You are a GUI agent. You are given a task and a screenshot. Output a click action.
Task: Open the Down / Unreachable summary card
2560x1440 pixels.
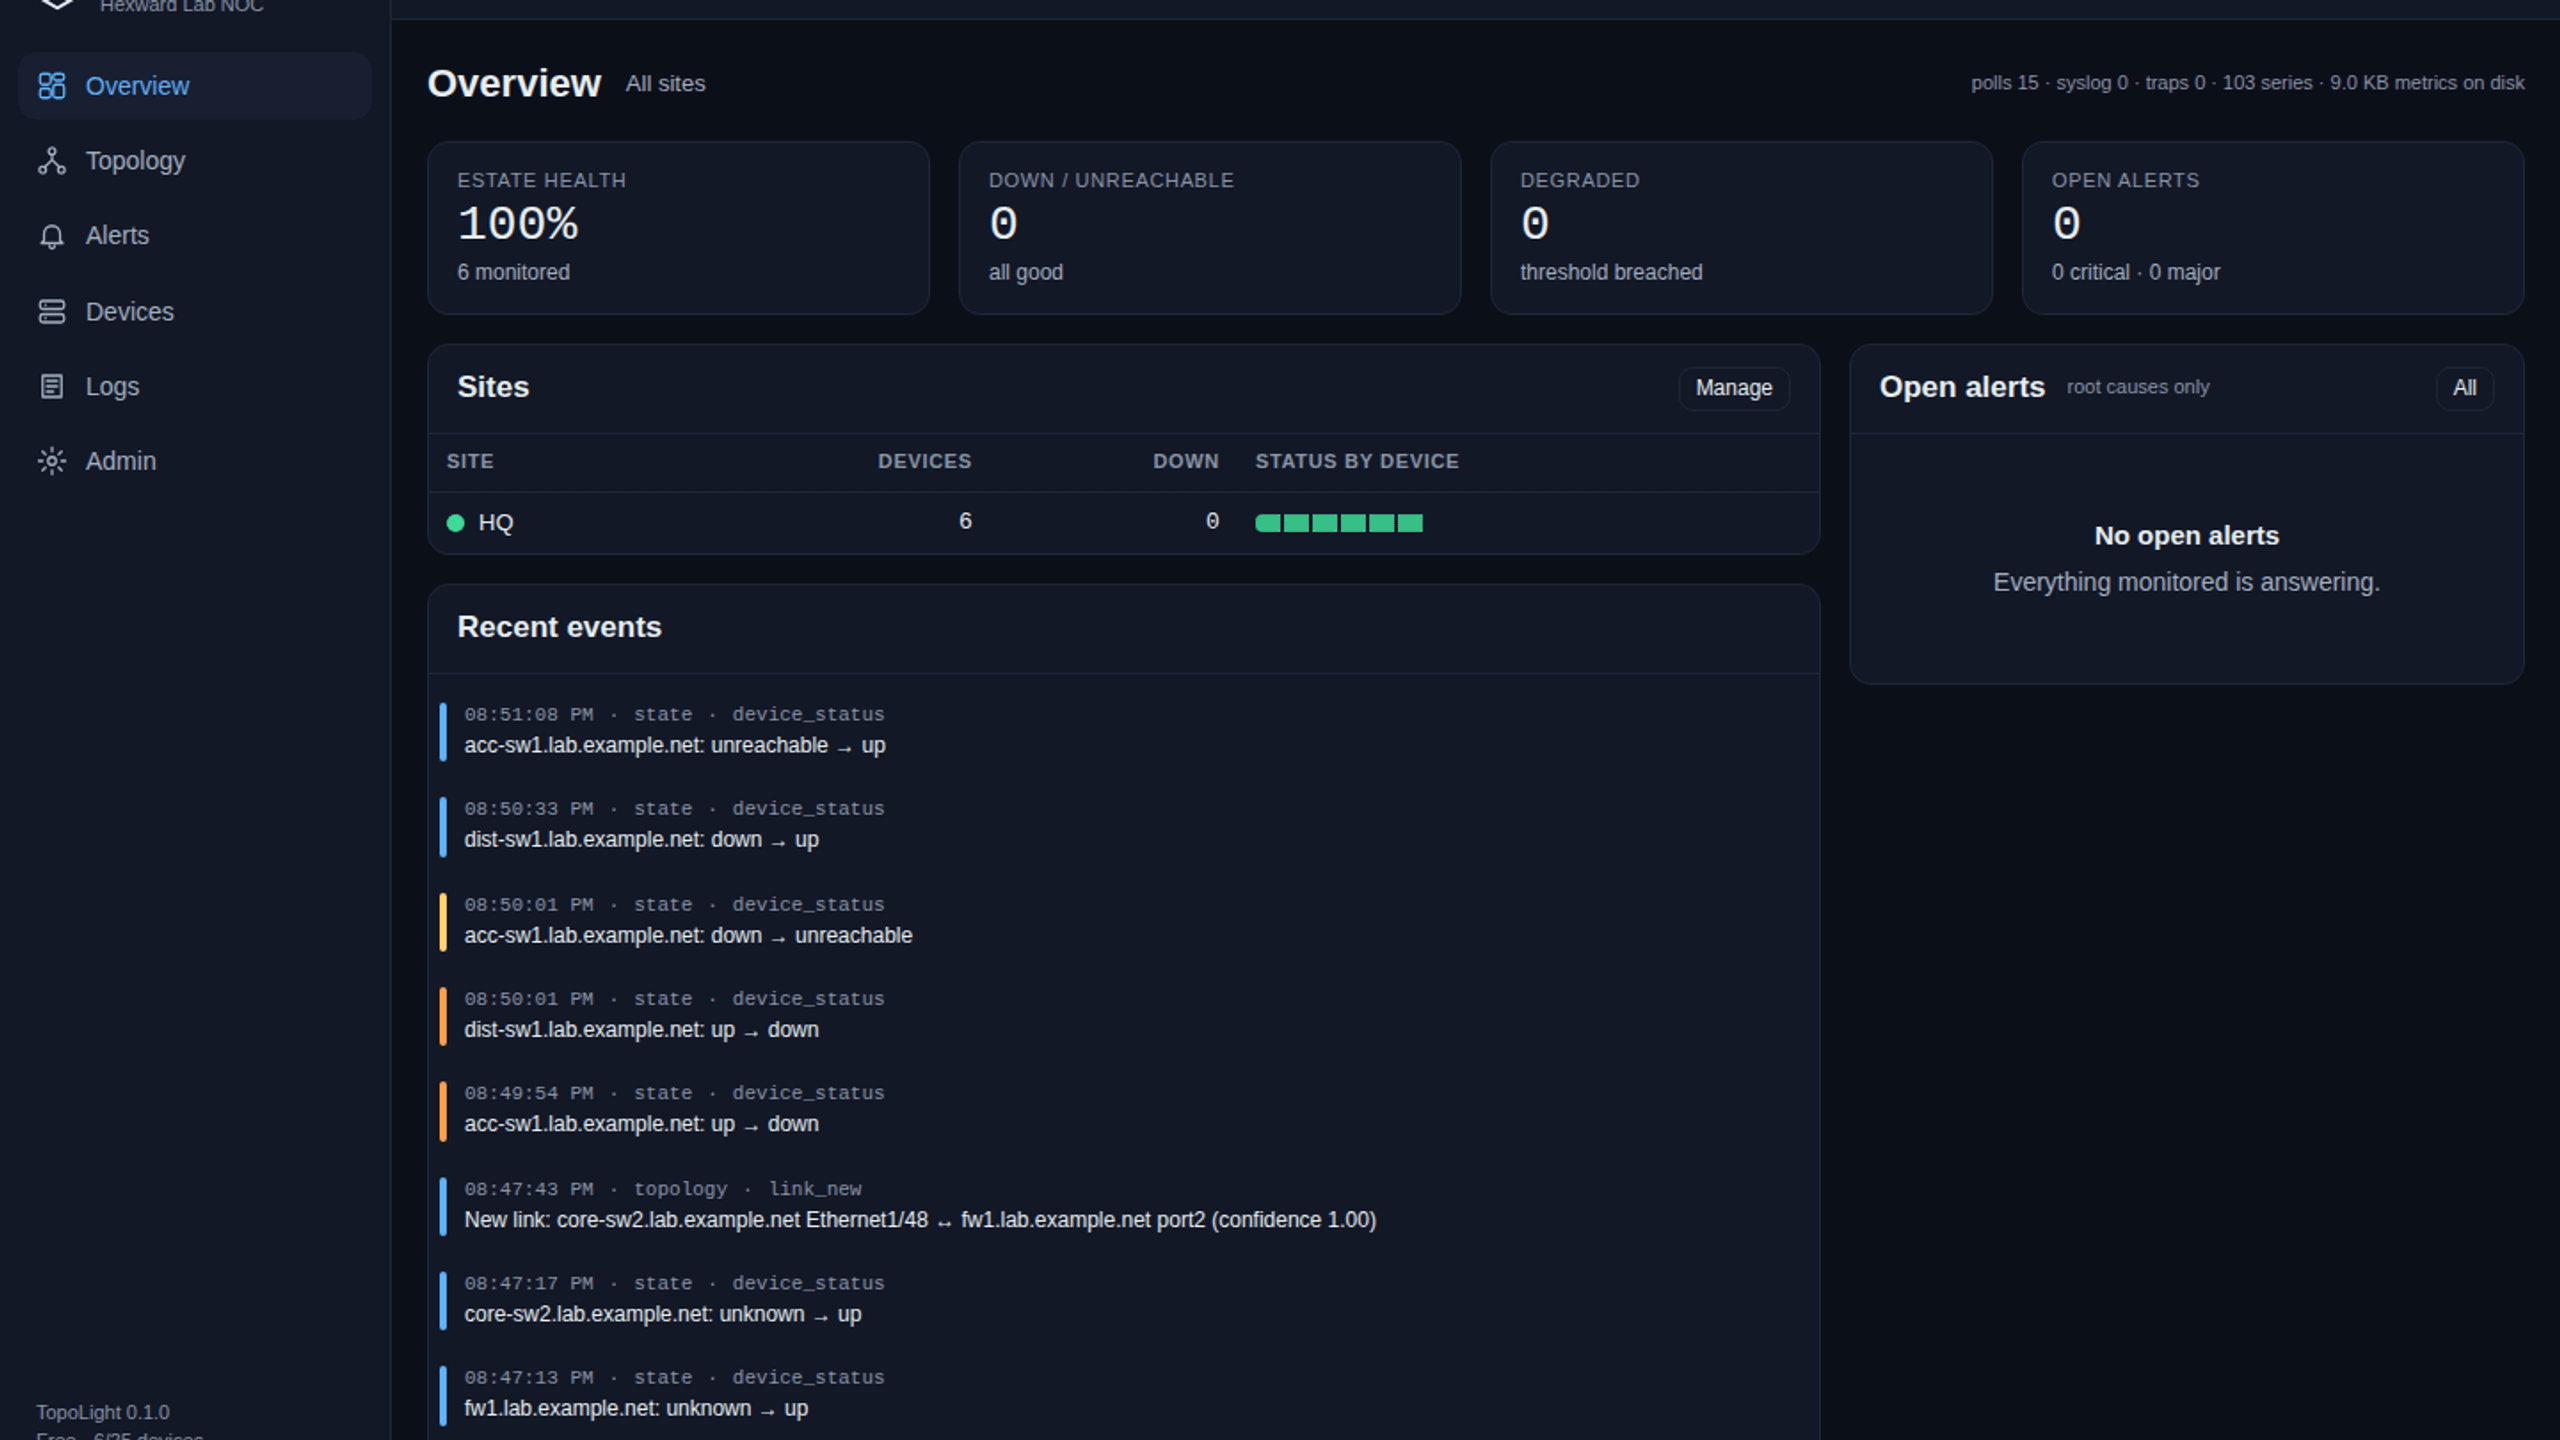coord(1210,228)
